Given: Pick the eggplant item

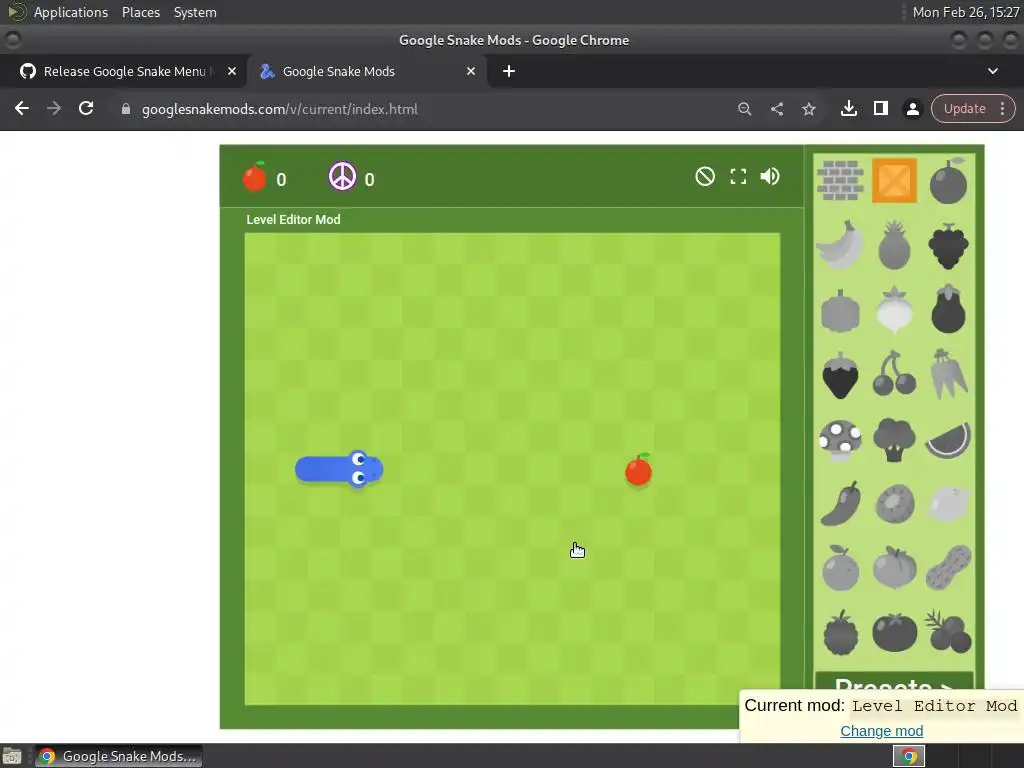Looking at the screenshot, I should (x=948, y=309).
